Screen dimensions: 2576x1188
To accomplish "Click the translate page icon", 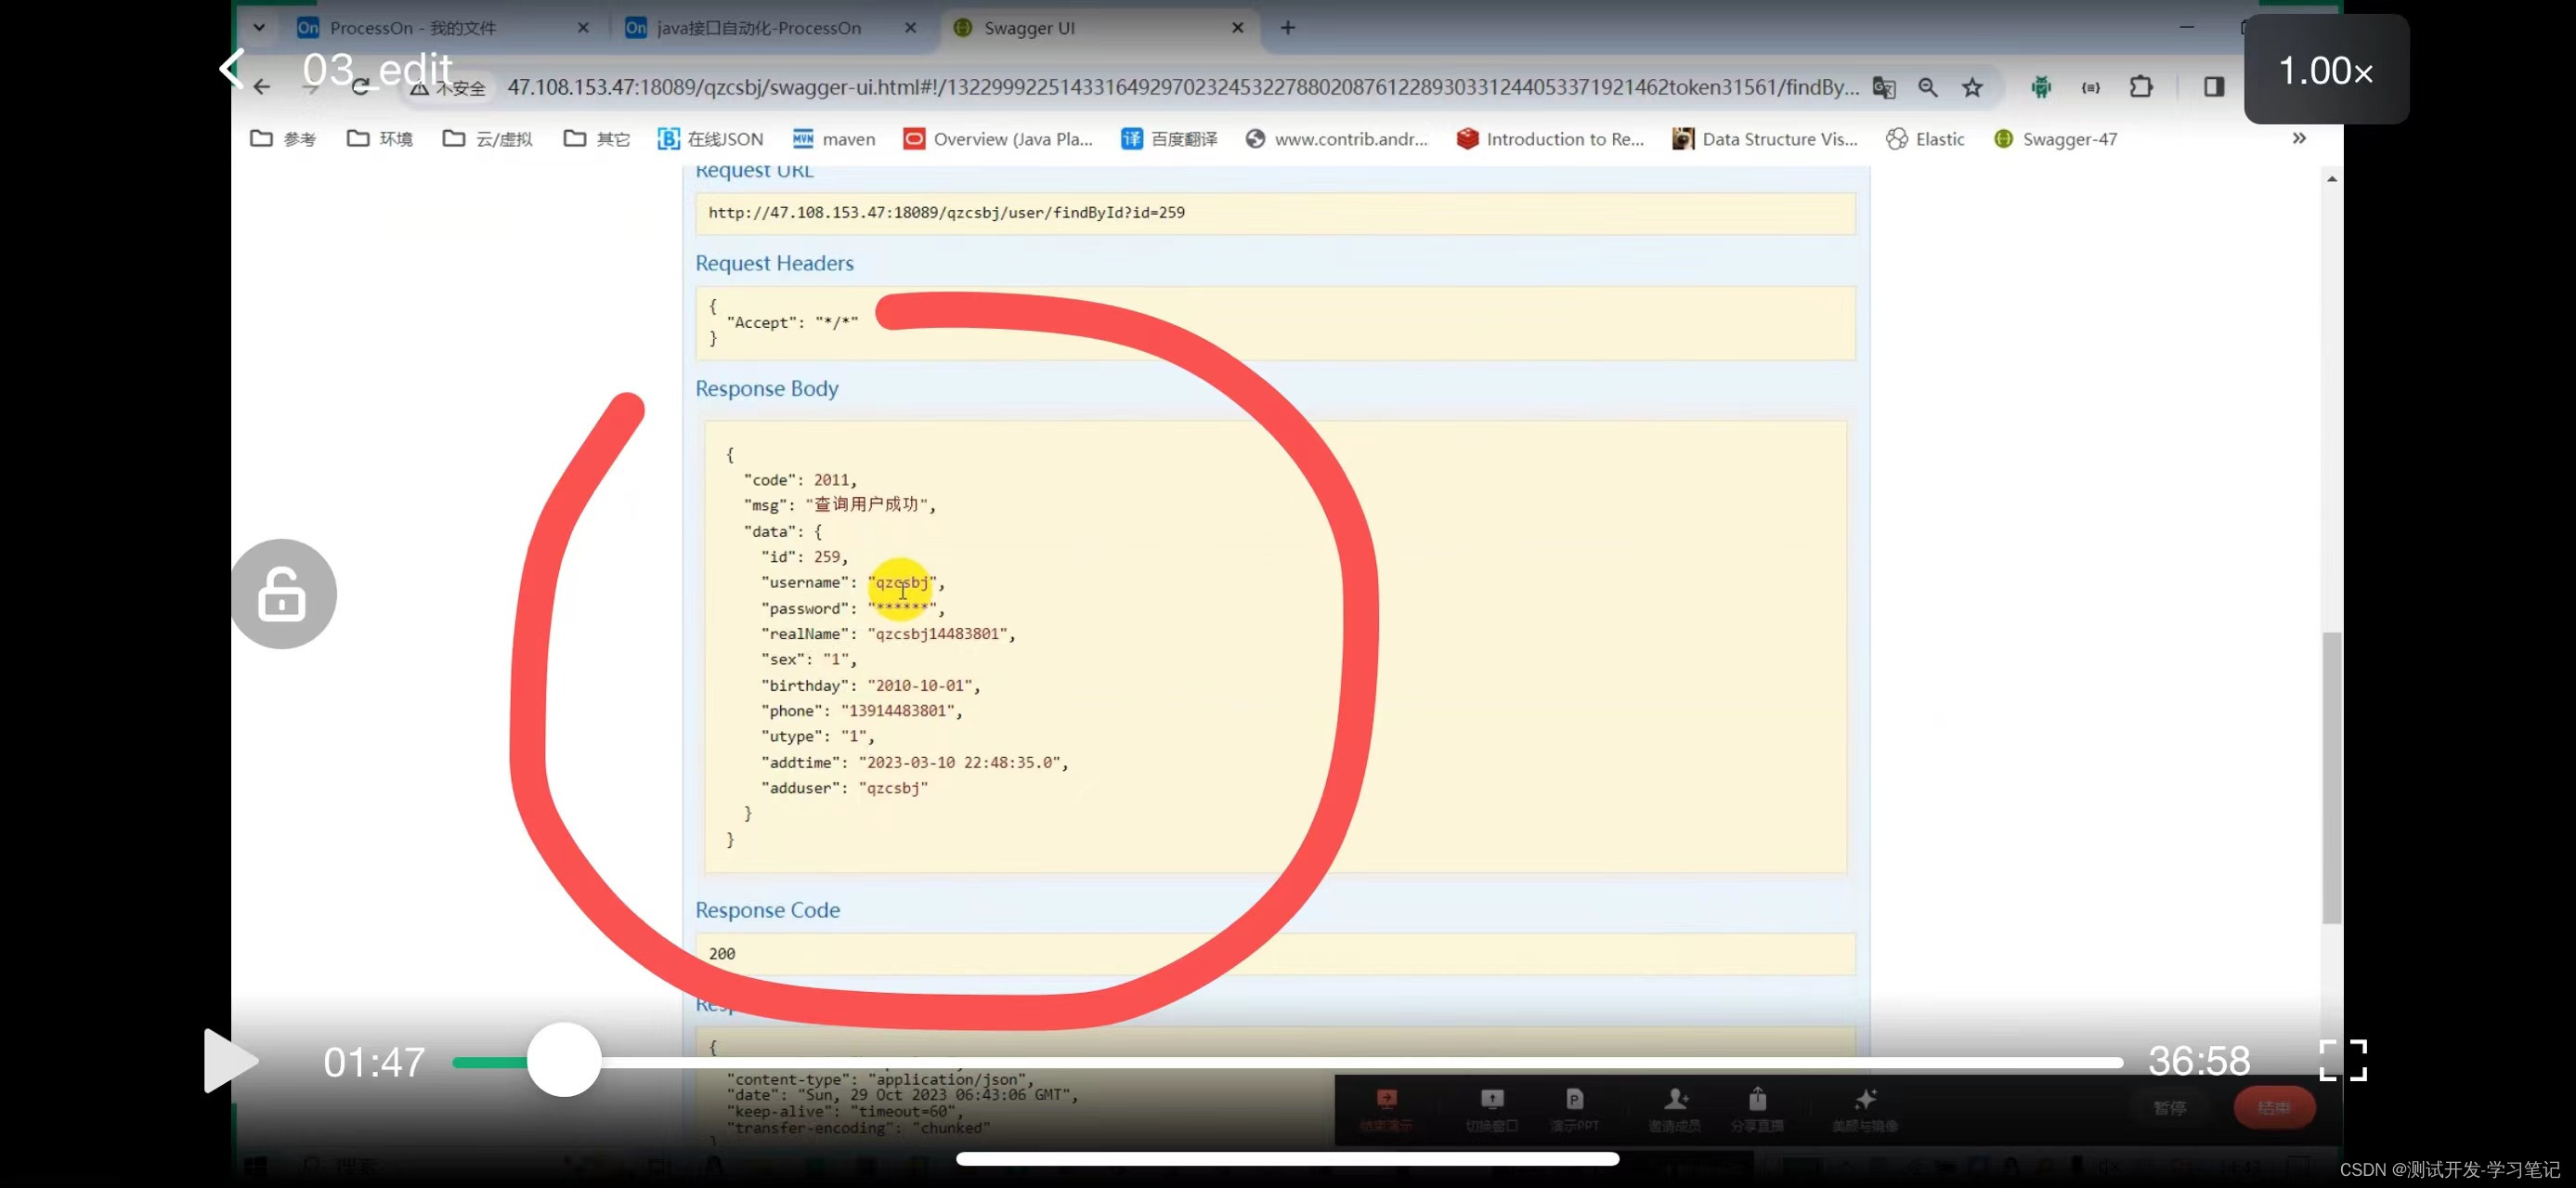I will pyautogui.click(x=1884, y=87).
